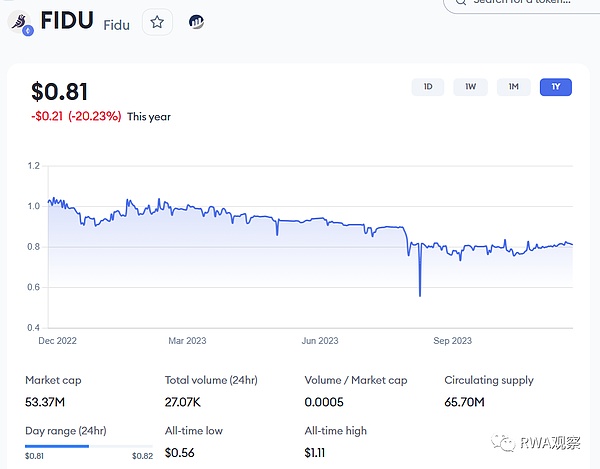Click the magnifier icon in search box

459,2
